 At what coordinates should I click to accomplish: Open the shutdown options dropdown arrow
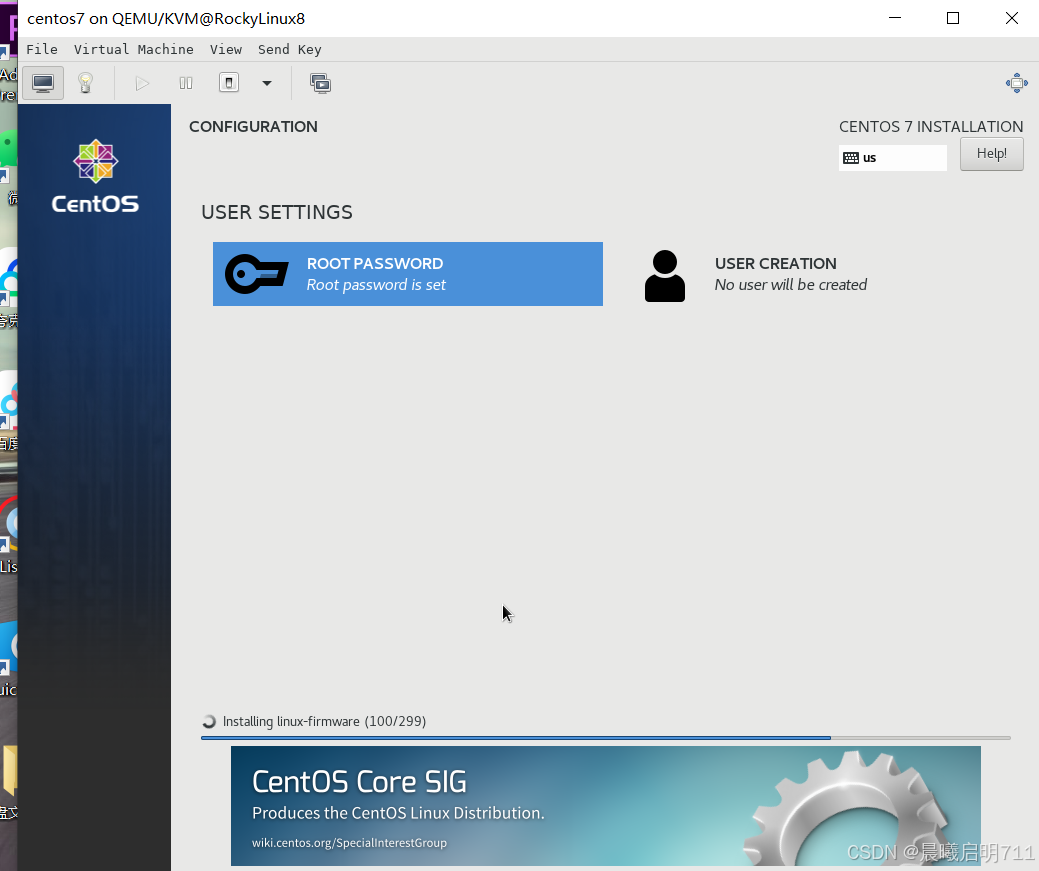(x=266, y=83)
